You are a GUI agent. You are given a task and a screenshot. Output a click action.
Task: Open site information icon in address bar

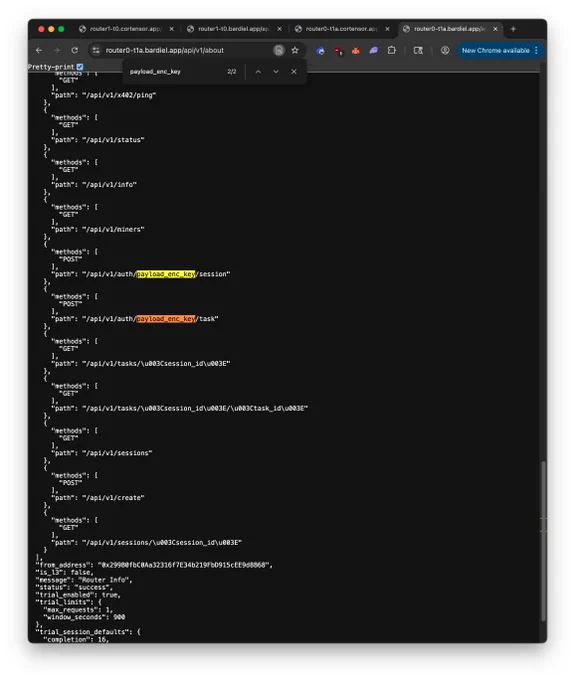(96, 50)
